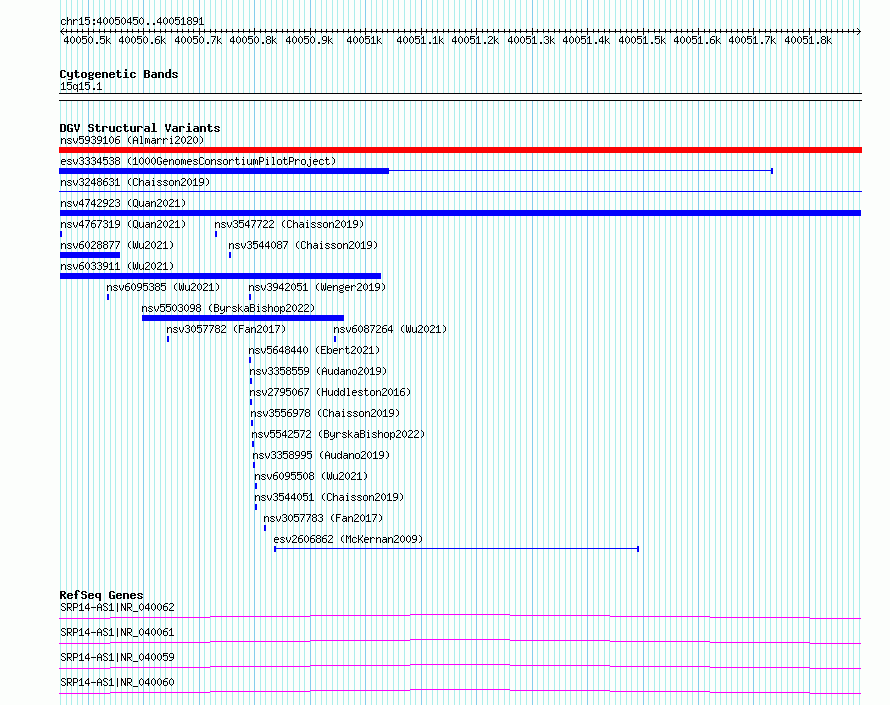Click ruler position 40051k
Screen dimensions: 890x705
pos(364,40)
